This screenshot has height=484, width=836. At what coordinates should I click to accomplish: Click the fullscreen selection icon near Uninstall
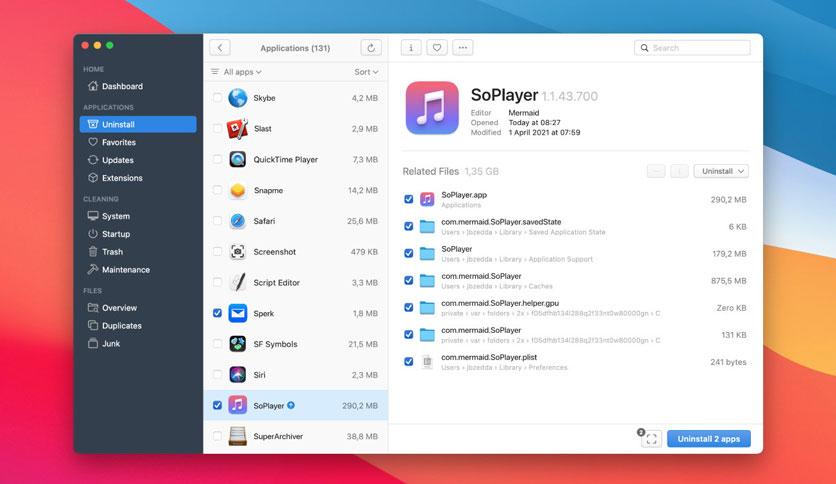pos(651,439)
